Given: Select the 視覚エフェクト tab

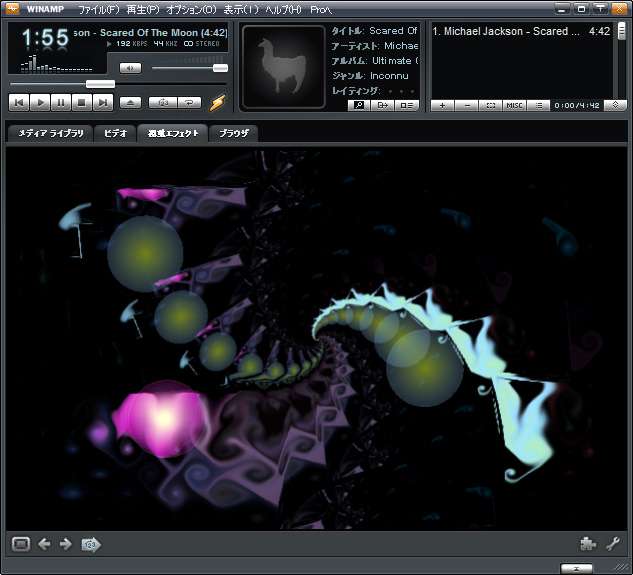Looking at the screenshot, I should [173, 133].
